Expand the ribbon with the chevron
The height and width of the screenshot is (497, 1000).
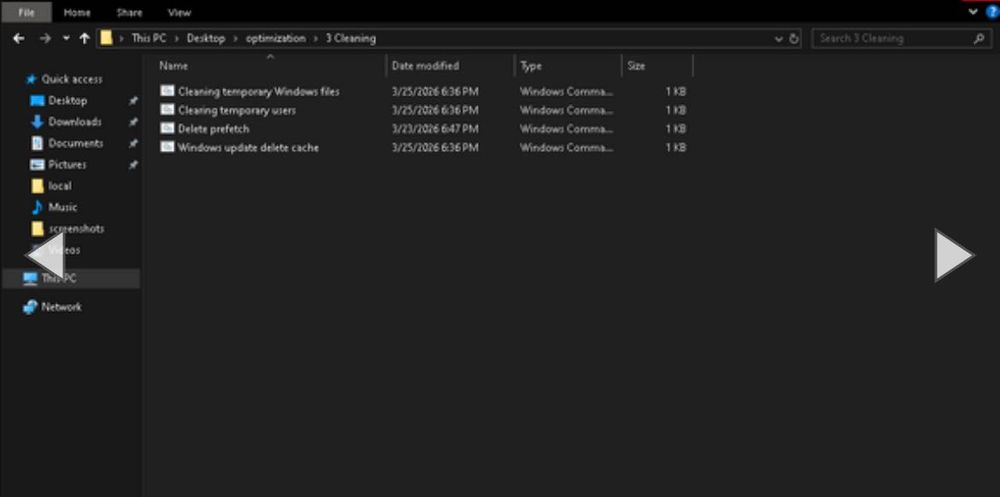pos(973,11)
